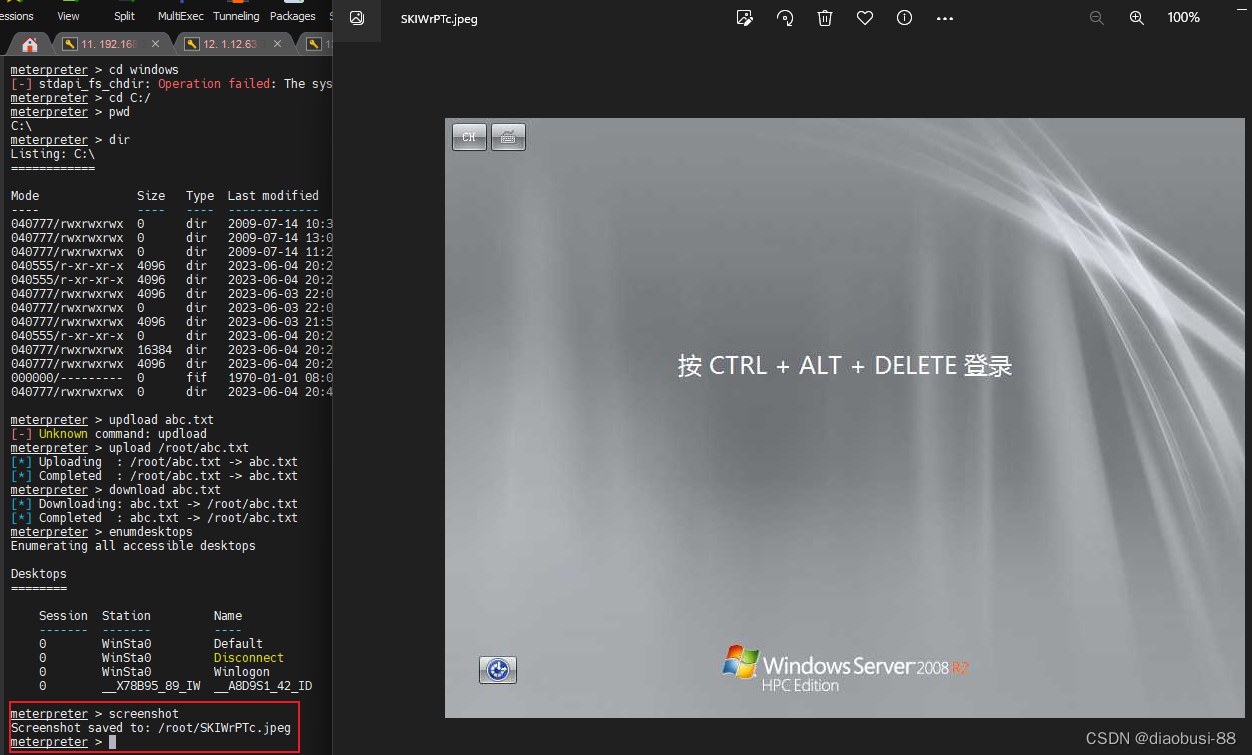Click the zoom in magnifier icon
The height and width of the screenshot is (755, 1252).
tap(1137, 18)
